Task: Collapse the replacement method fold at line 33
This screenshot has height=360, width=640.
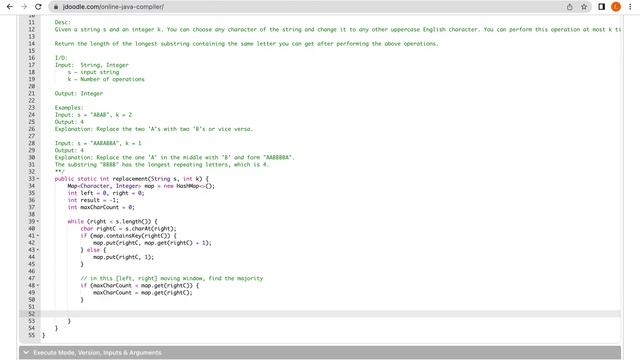Action: (38, 179)
